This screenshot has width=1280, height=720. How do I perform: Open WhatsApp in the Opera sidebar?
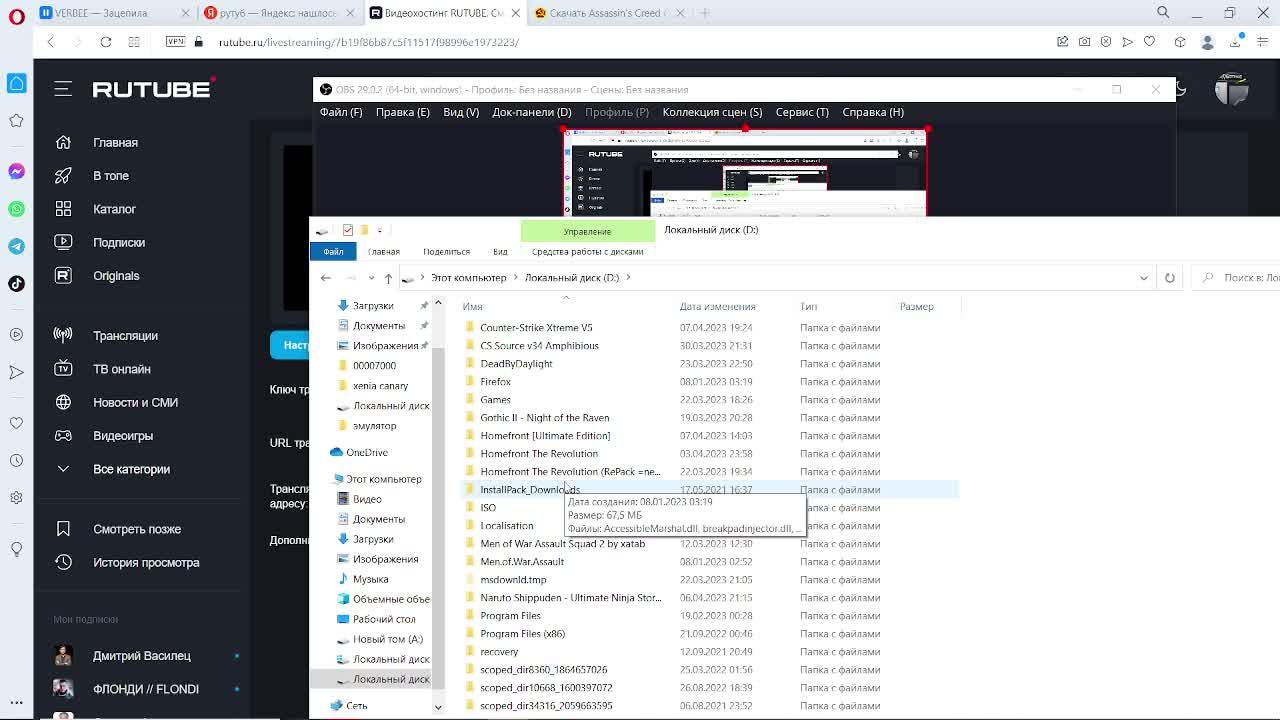click(x=16, y=209)
